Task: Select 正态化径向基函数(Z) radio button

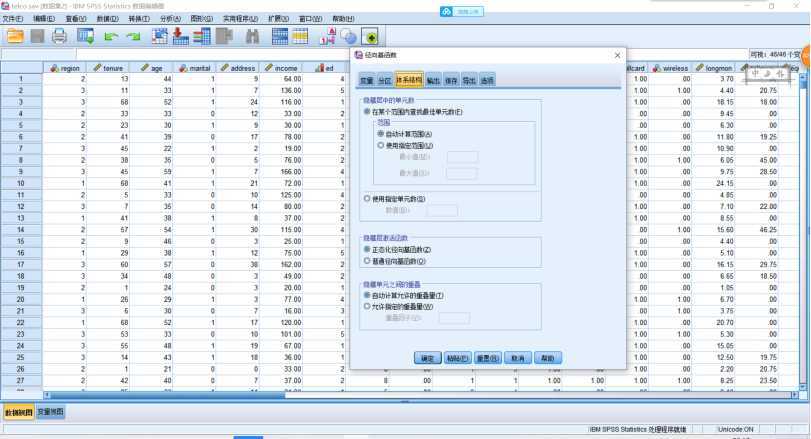Action: pos(367,250)
